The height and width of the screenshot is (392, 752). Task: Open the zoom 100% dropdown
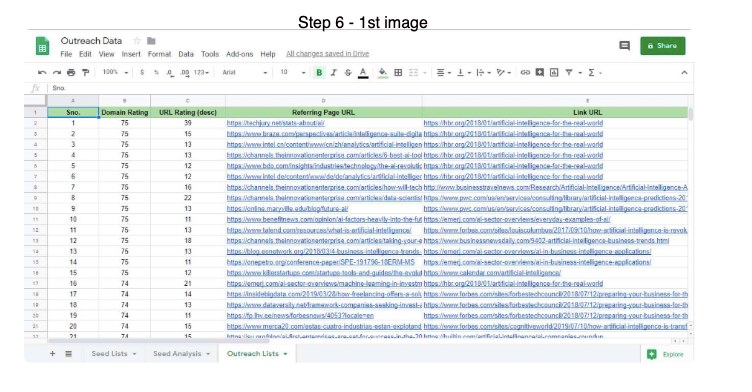[115, 72]
